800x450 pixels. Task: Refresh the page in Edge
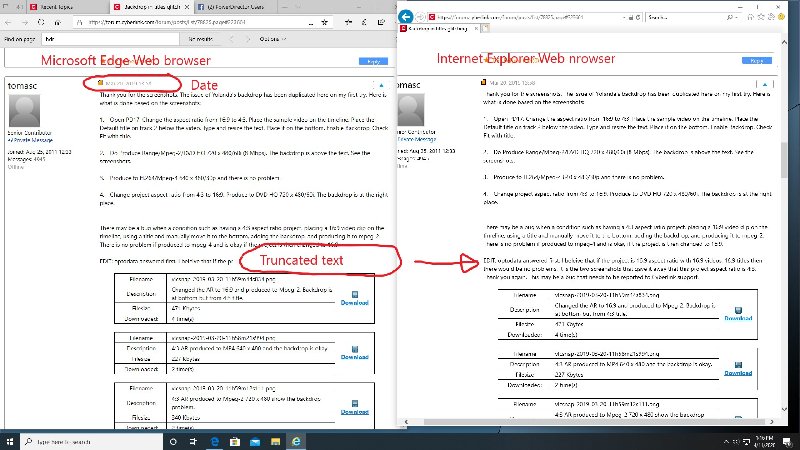coord(41,22)
